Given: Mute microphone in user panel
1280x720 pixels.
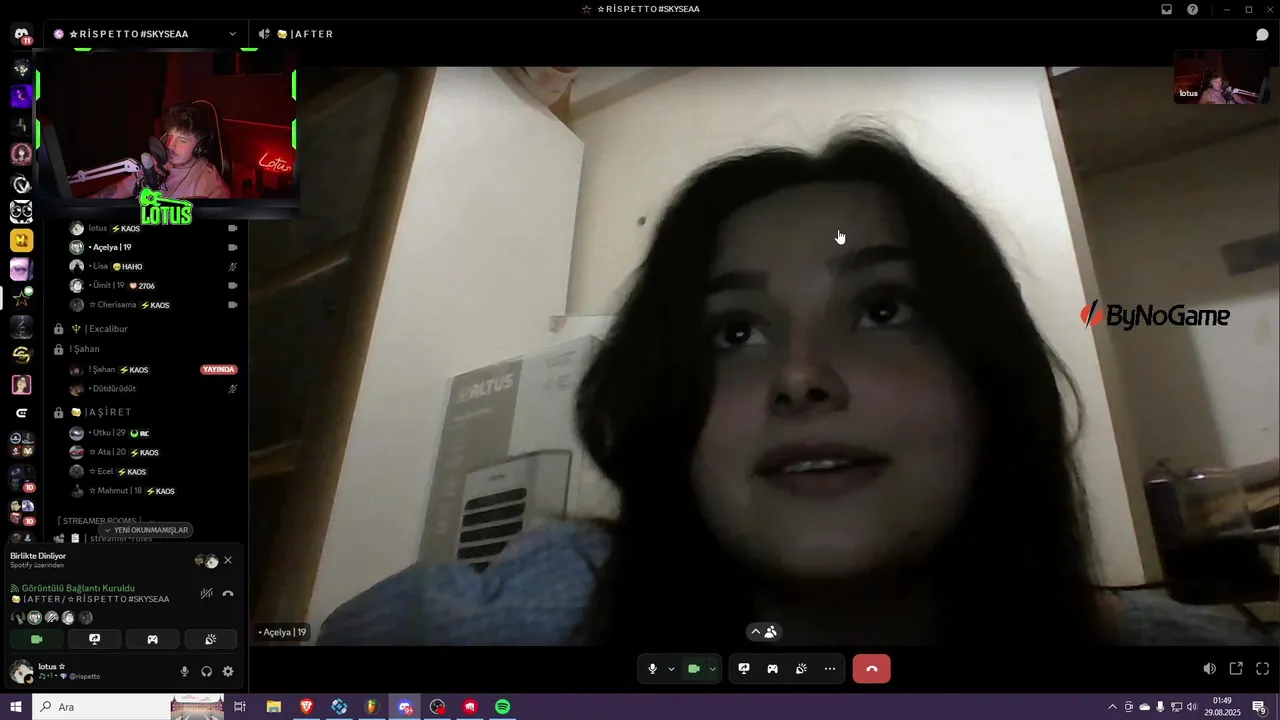Looking at the screenshot, I should point(184,672).
